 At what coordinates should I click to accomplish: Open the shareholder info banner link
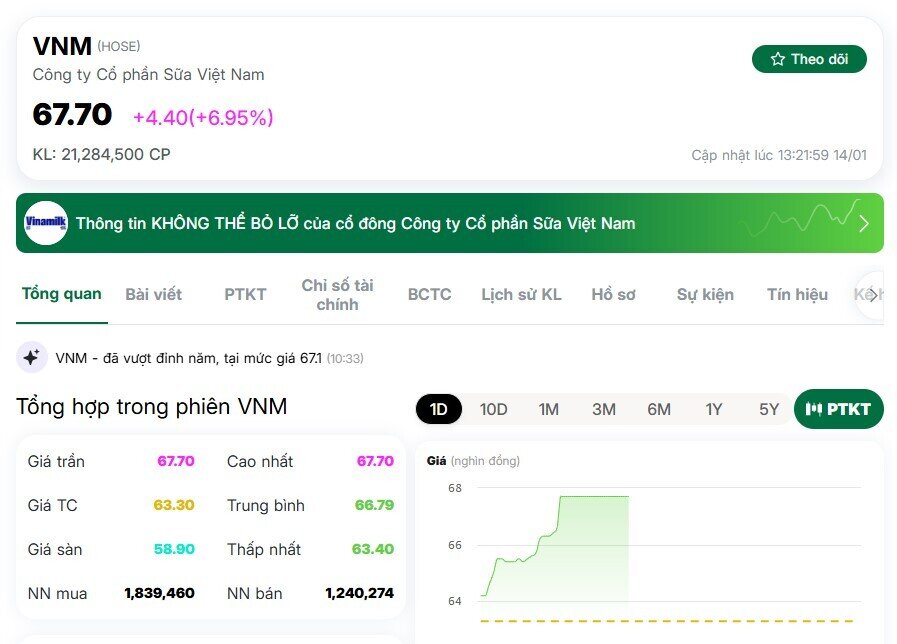[358, 223]
